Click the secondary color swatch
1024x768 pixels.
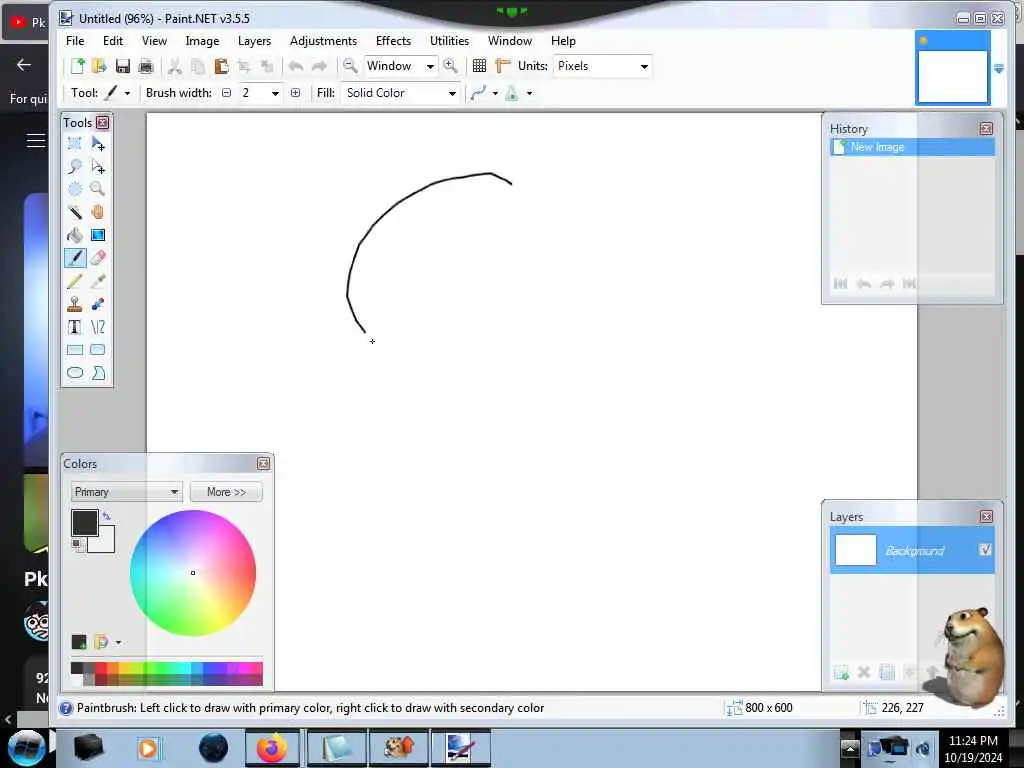point(106,544)
